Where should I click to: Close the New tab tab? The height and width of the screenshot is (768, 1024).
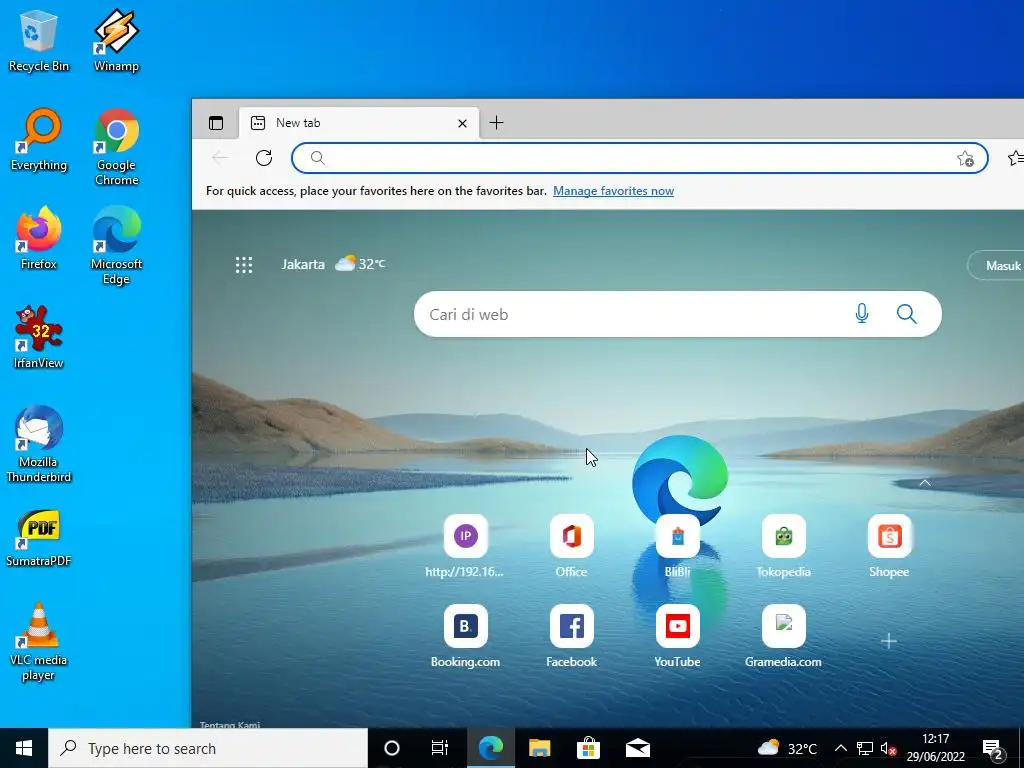tap(462, 123)
